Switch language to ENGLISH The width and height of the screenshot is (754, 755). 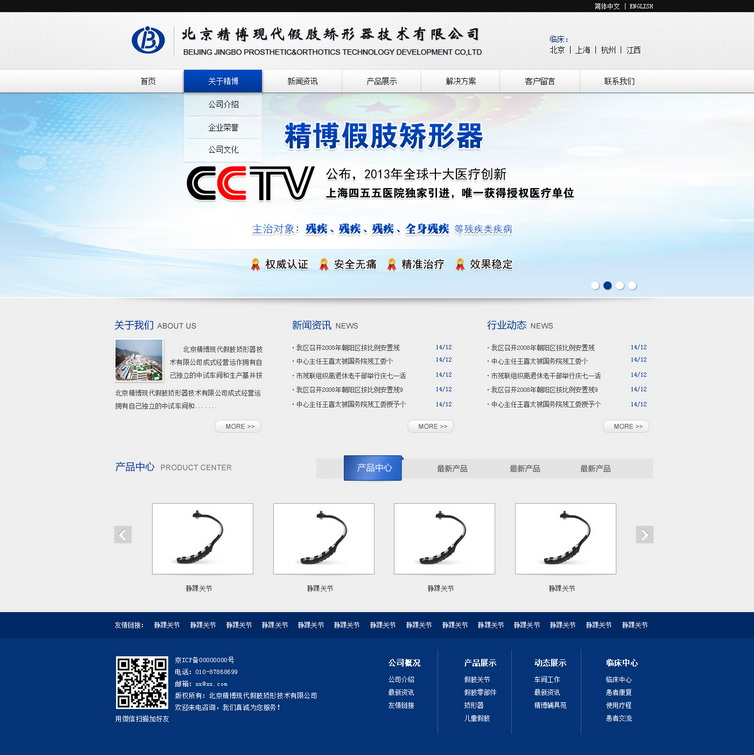click(641, 6)
